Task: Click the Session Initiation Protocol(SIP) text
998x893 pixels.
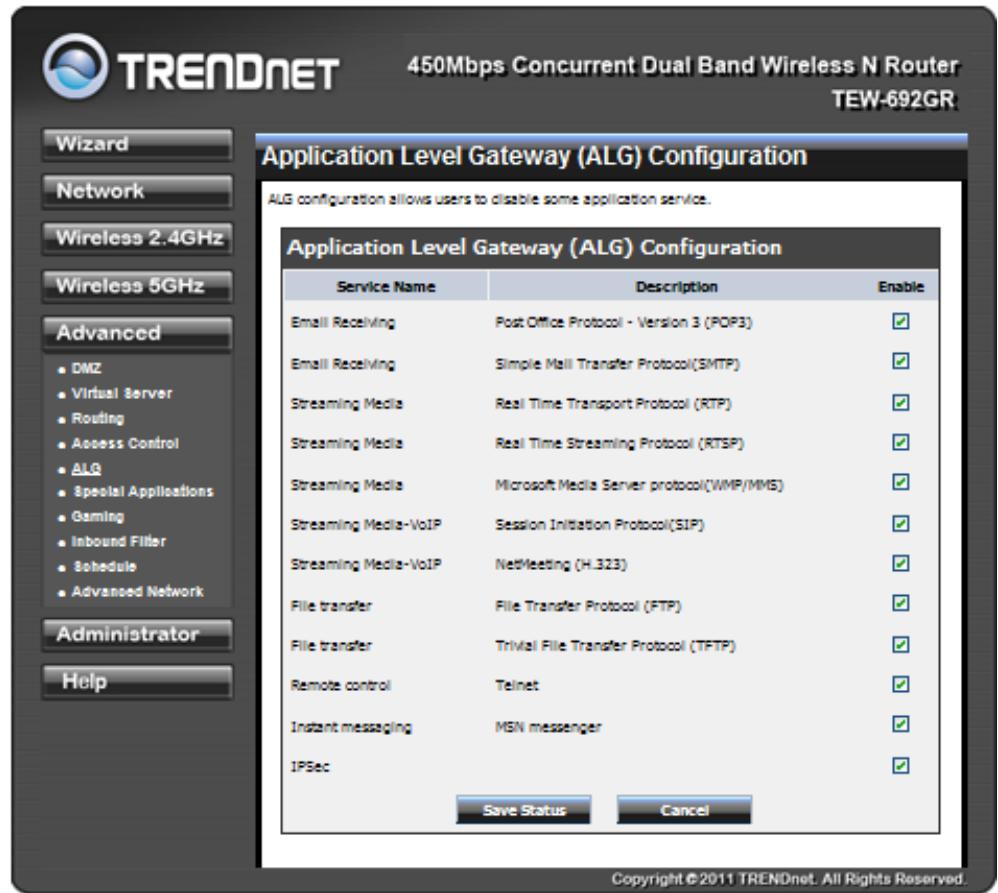Action: tap(600, 525)
